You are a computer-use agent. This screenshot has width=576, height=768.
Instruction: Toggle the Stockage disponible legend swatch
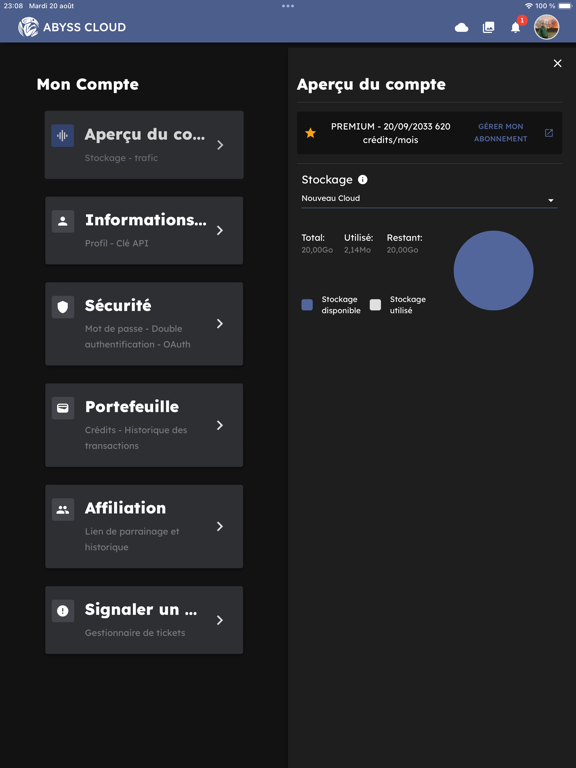pos(307,305)
